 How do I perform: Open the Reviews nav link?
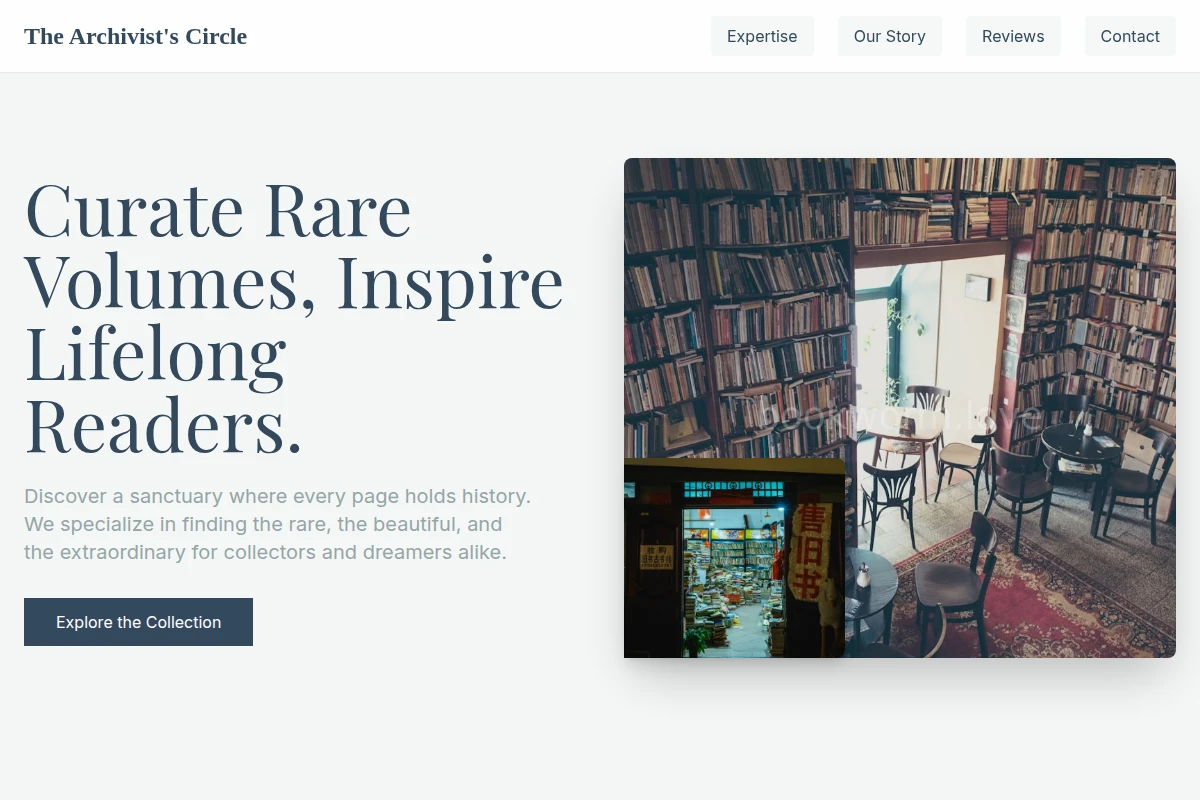pos(1013,36)
